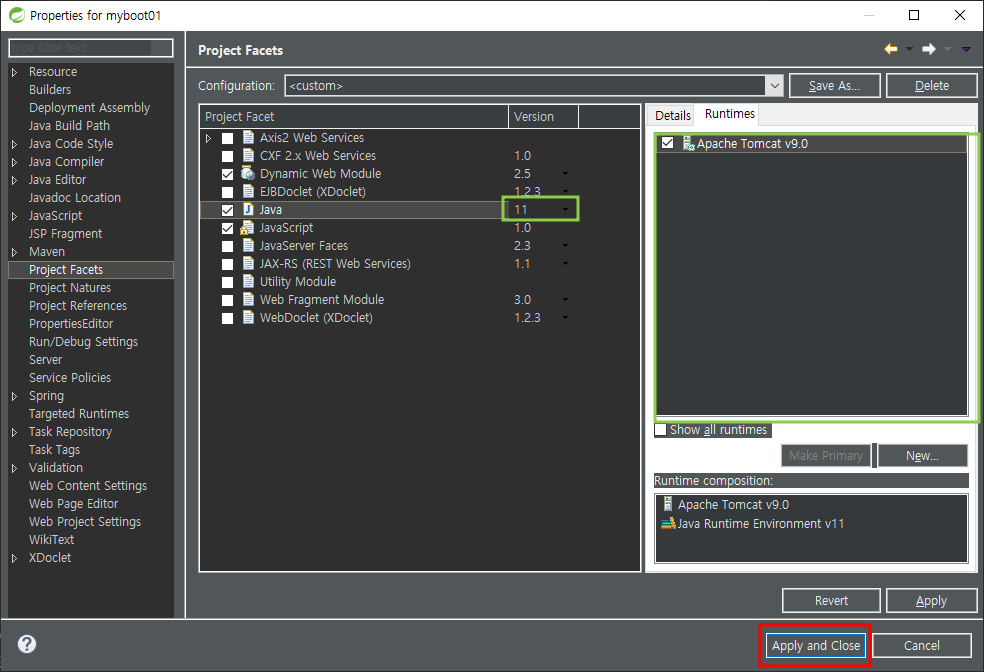Viewport: 984px width, 672px height.
Task: Expand the Axis2 Web Services facet
Action: pos(208,138)
